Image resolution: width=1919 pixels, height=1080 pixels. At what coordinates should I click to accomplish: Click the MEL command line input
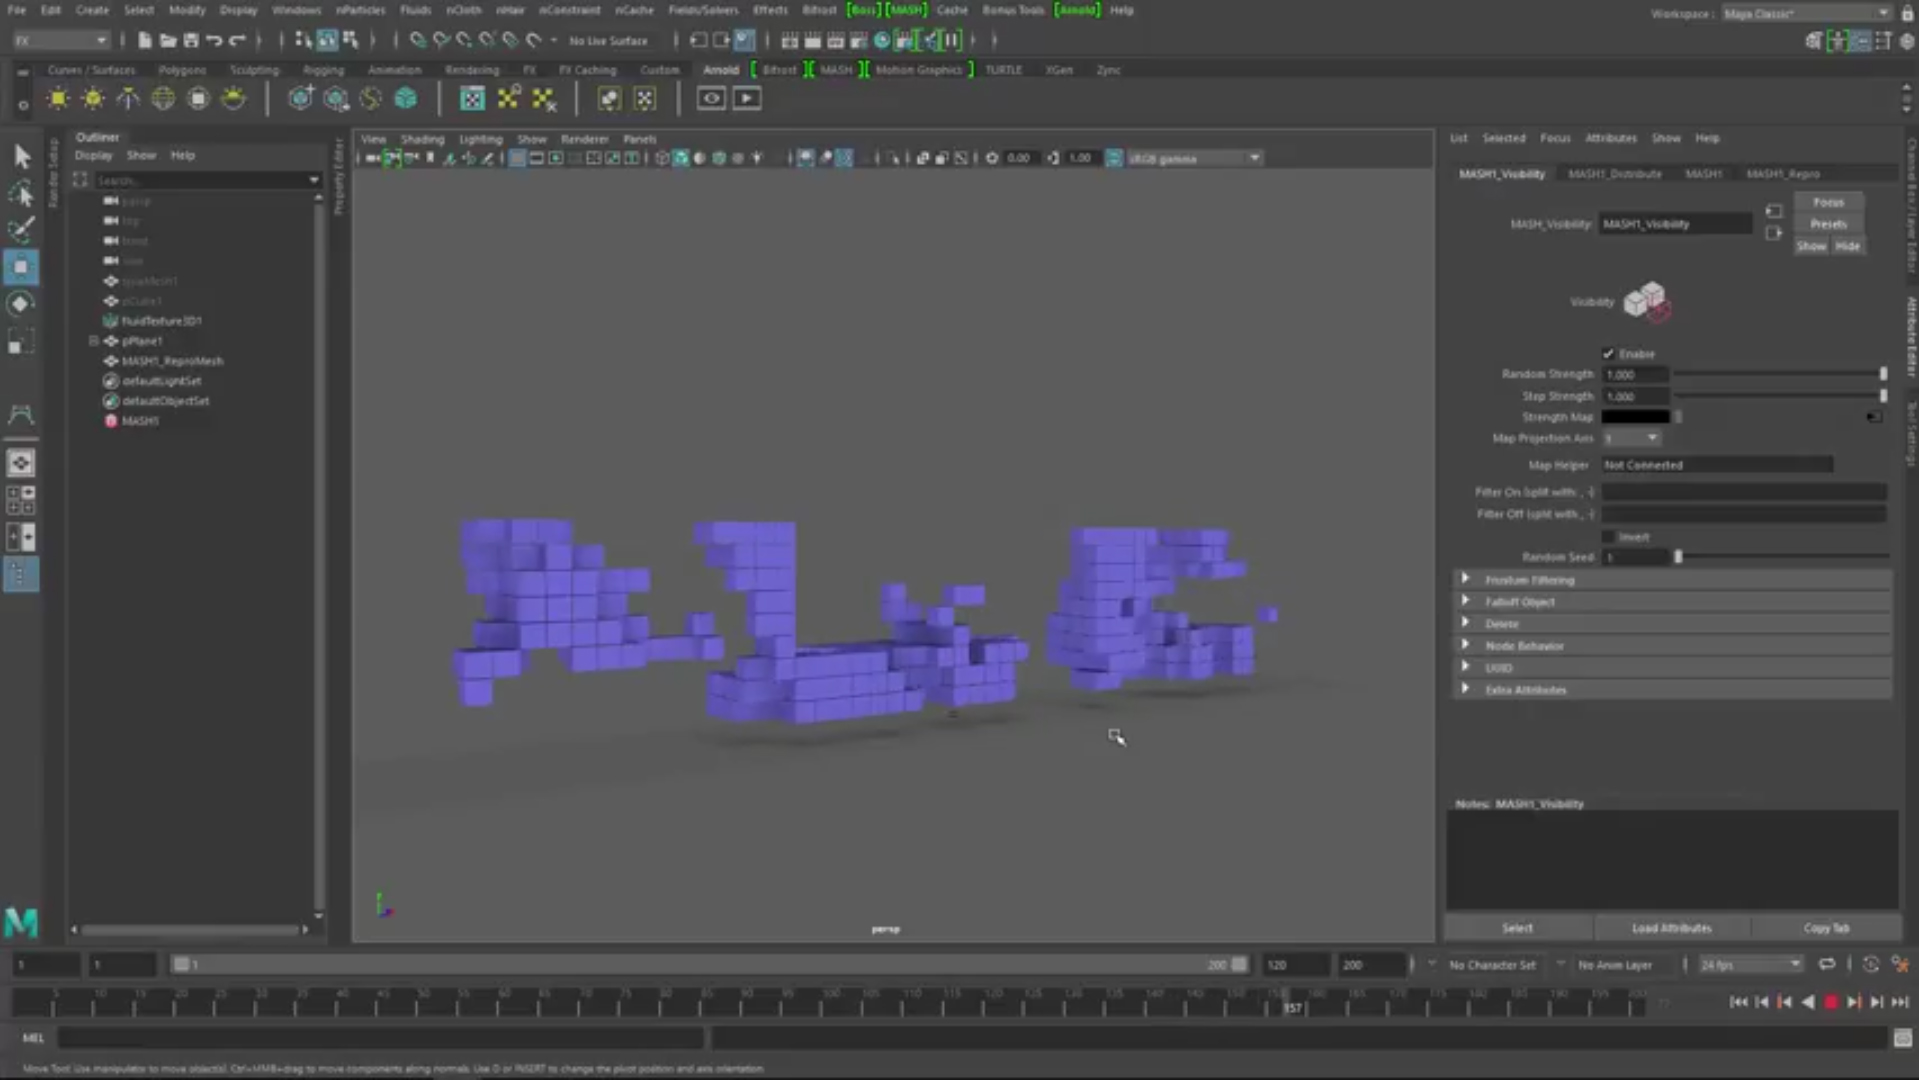[x=380, y=1038]
